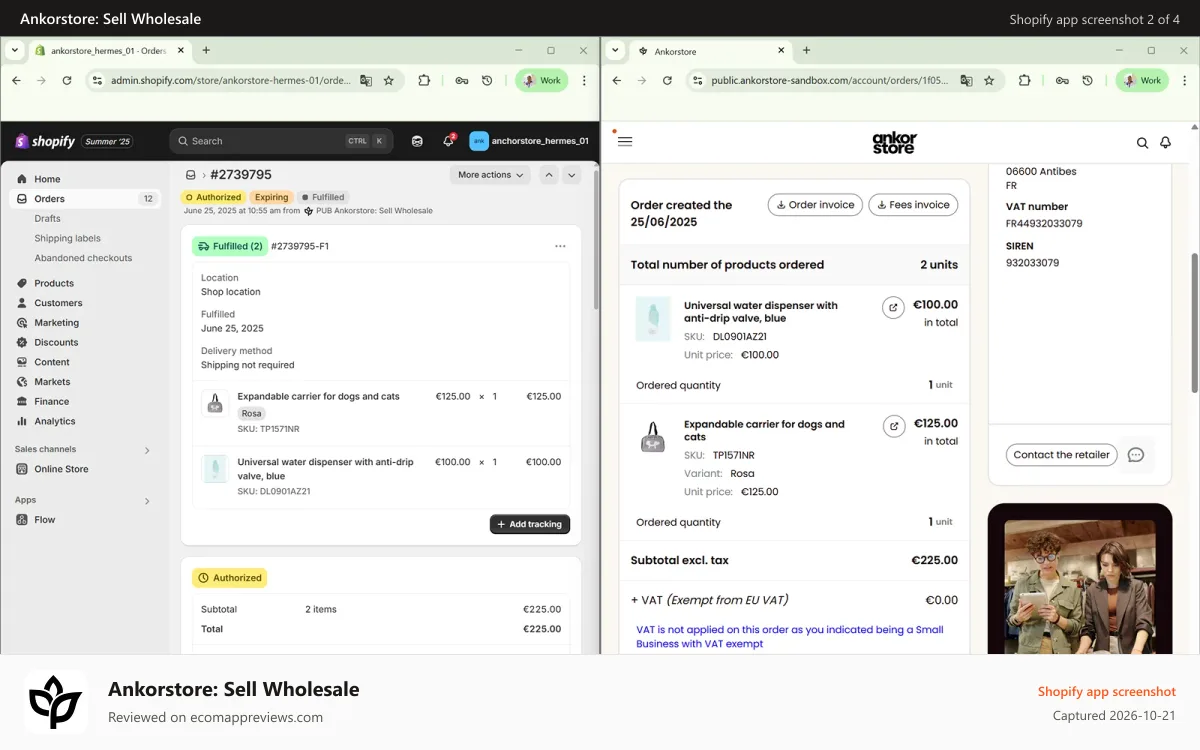Download the Fees invoice
This screenshot has width=1200, height=750.
[913, 205]
